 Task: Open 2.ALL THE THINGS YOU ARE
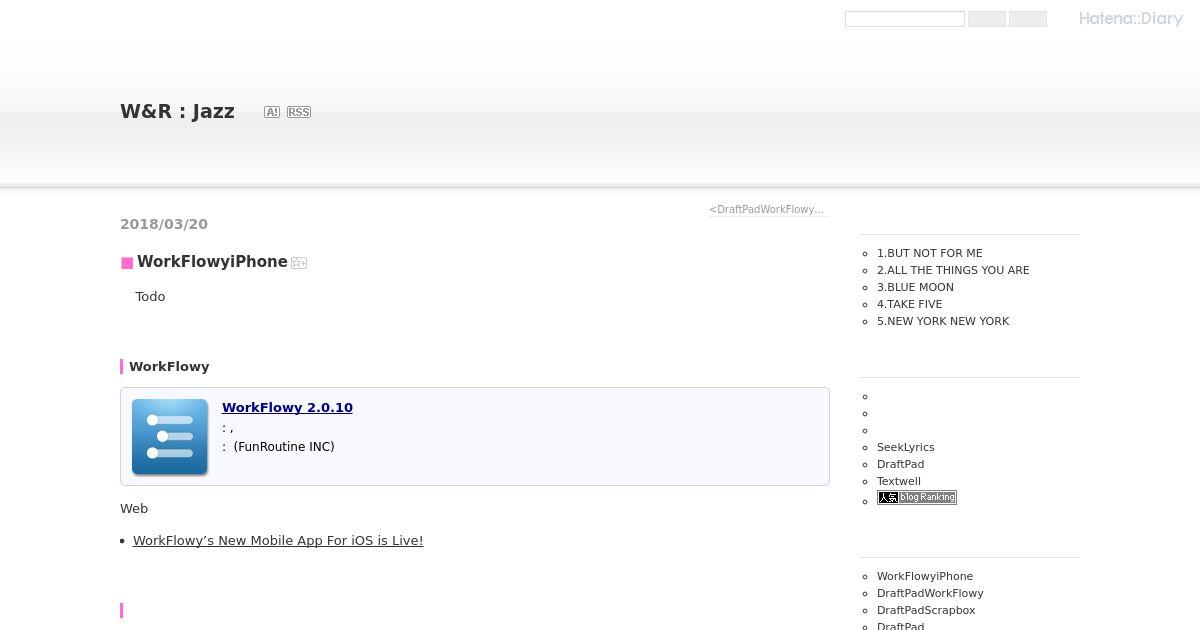point(953,270)
